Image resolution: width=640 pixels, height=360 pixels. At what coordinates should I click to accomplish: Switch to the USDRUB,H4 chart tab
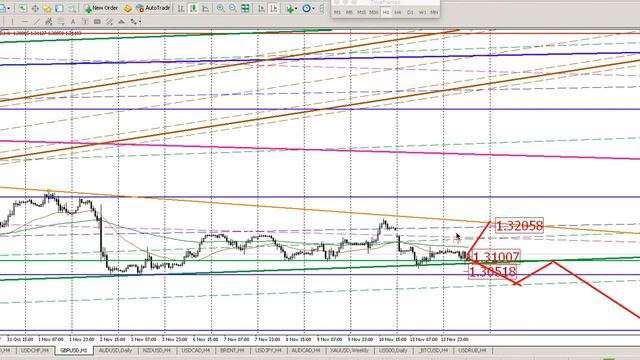click(472, 350)
